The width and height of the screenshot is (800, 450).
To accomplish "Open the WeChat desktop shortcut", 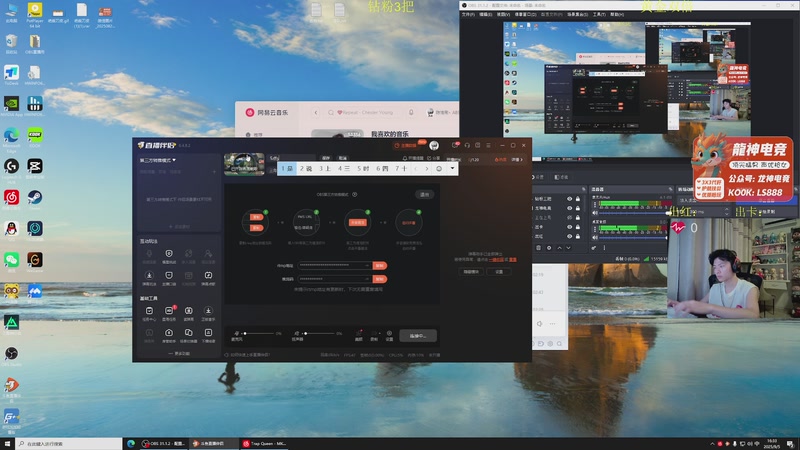I will (11, 261).
